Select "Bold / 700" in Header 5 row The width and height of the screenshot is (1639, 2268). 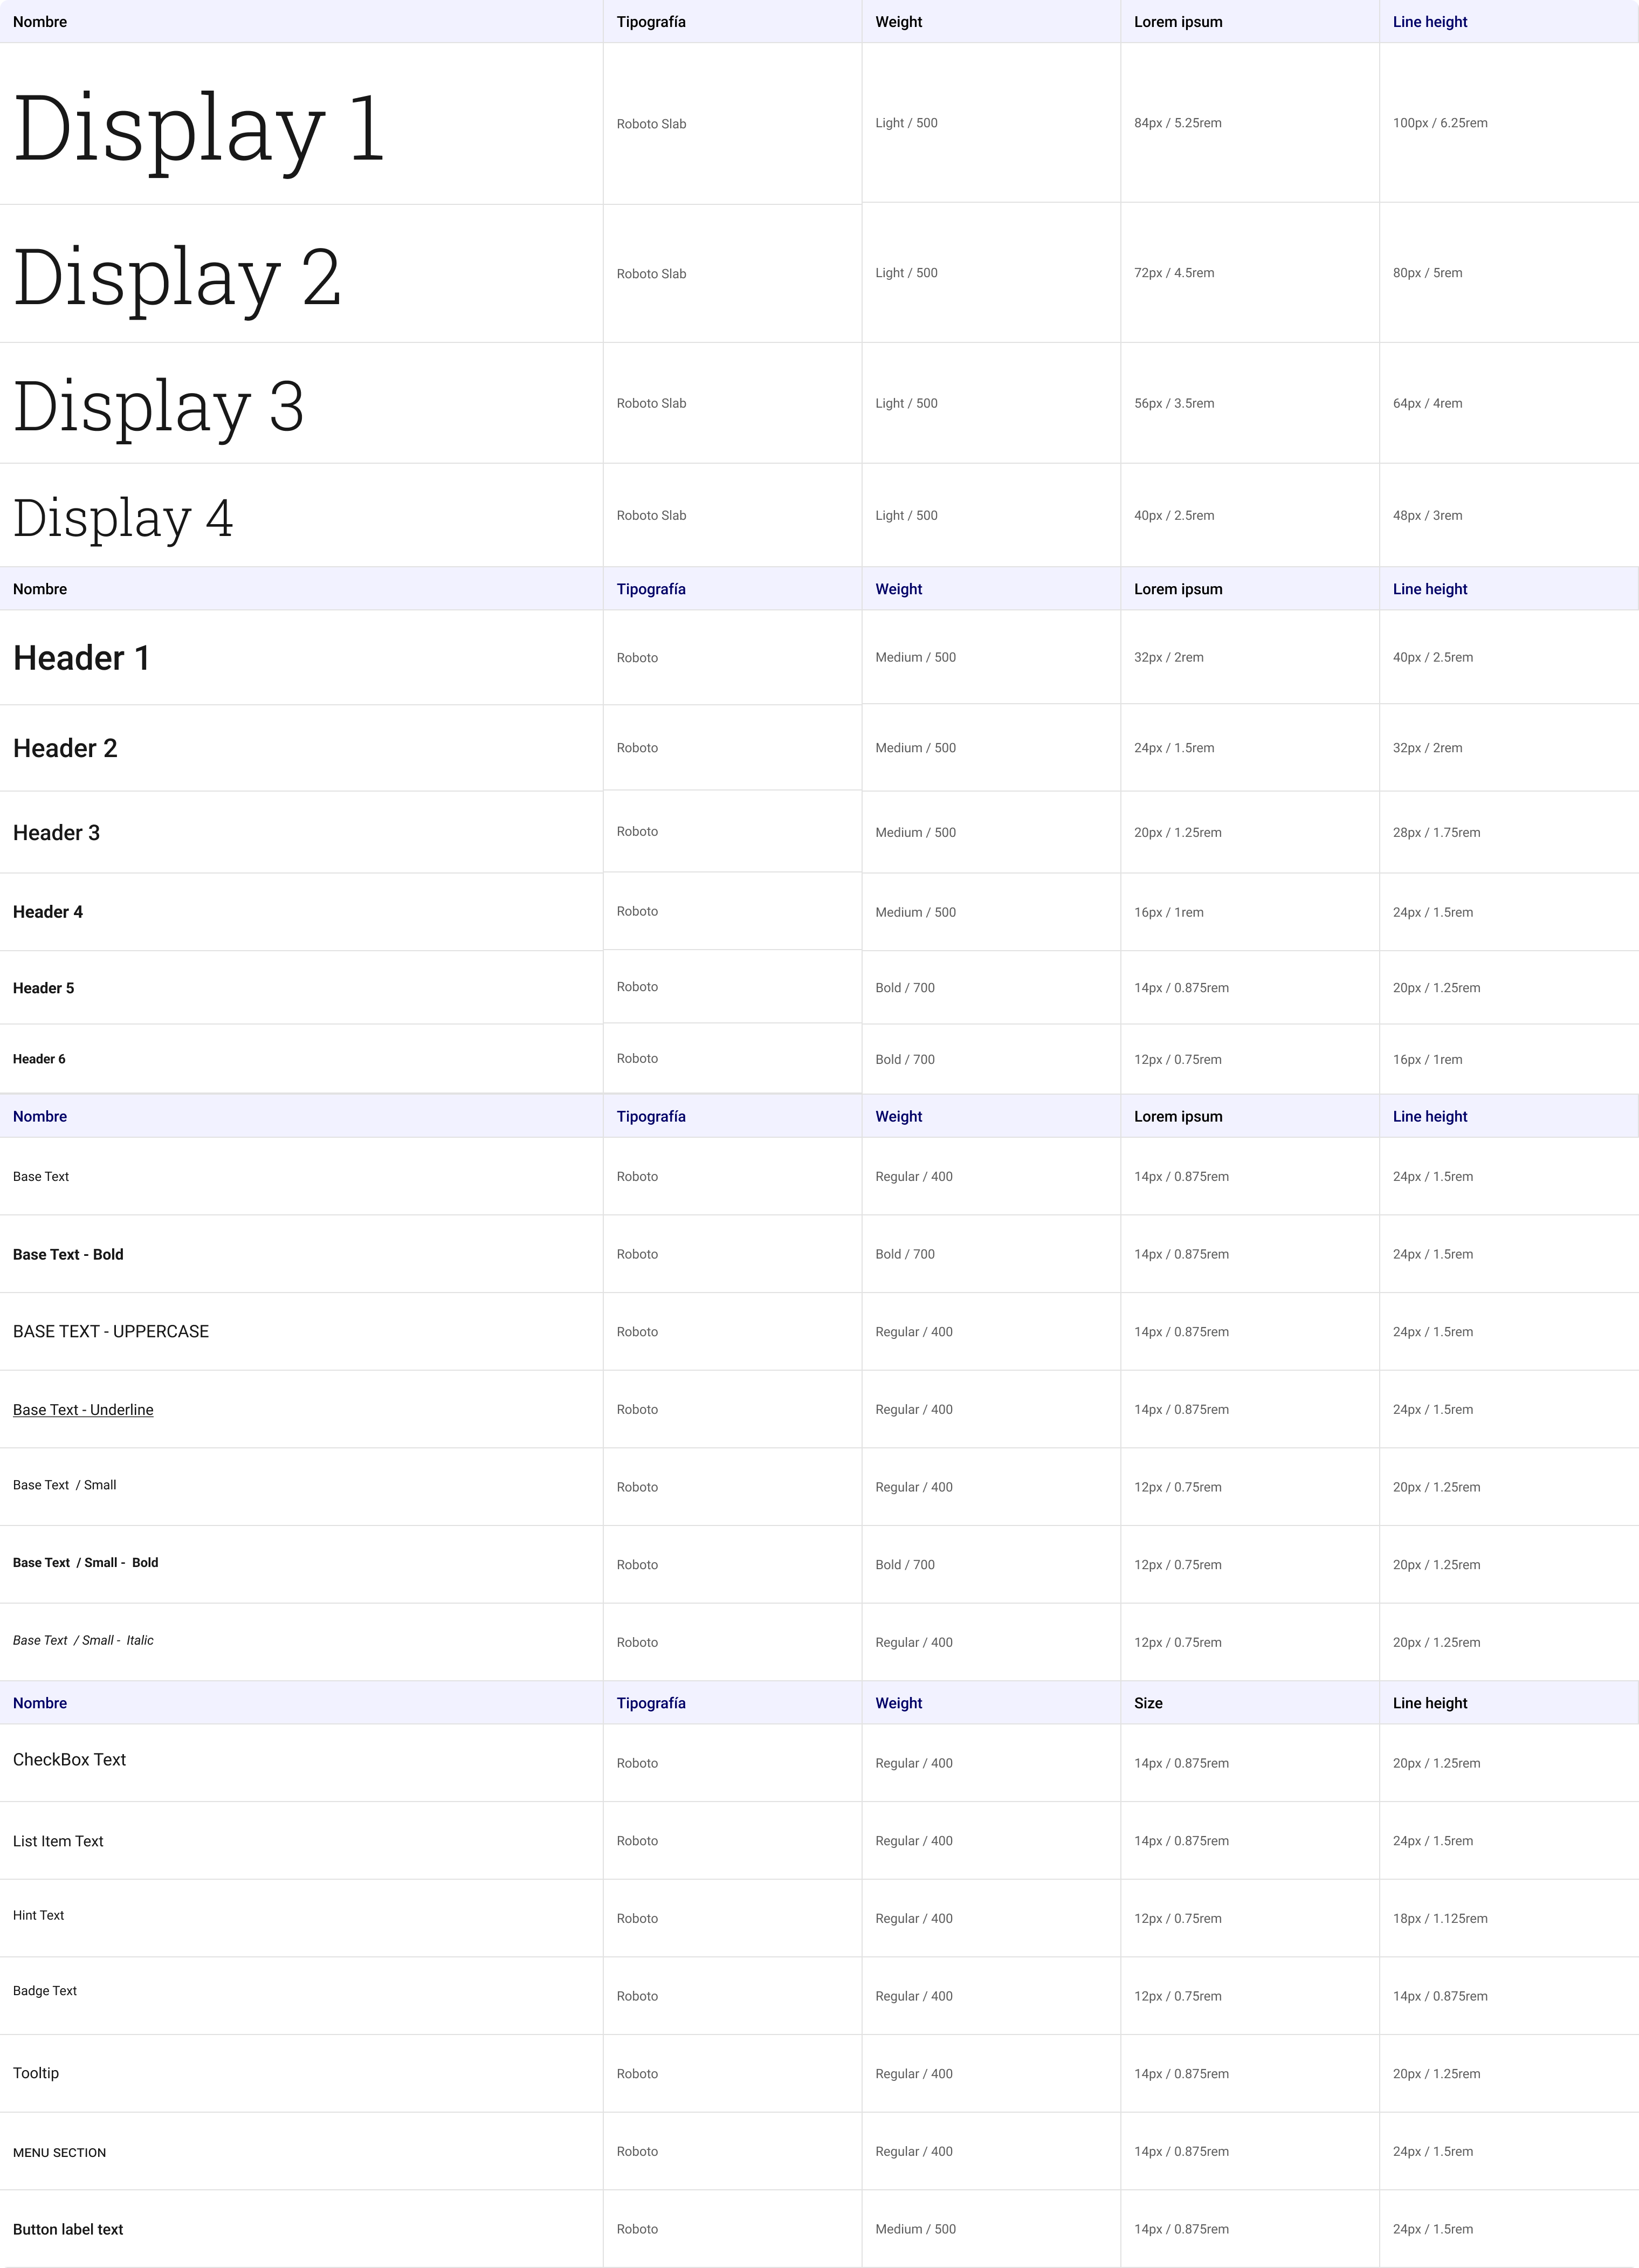(x=905, y=988)
